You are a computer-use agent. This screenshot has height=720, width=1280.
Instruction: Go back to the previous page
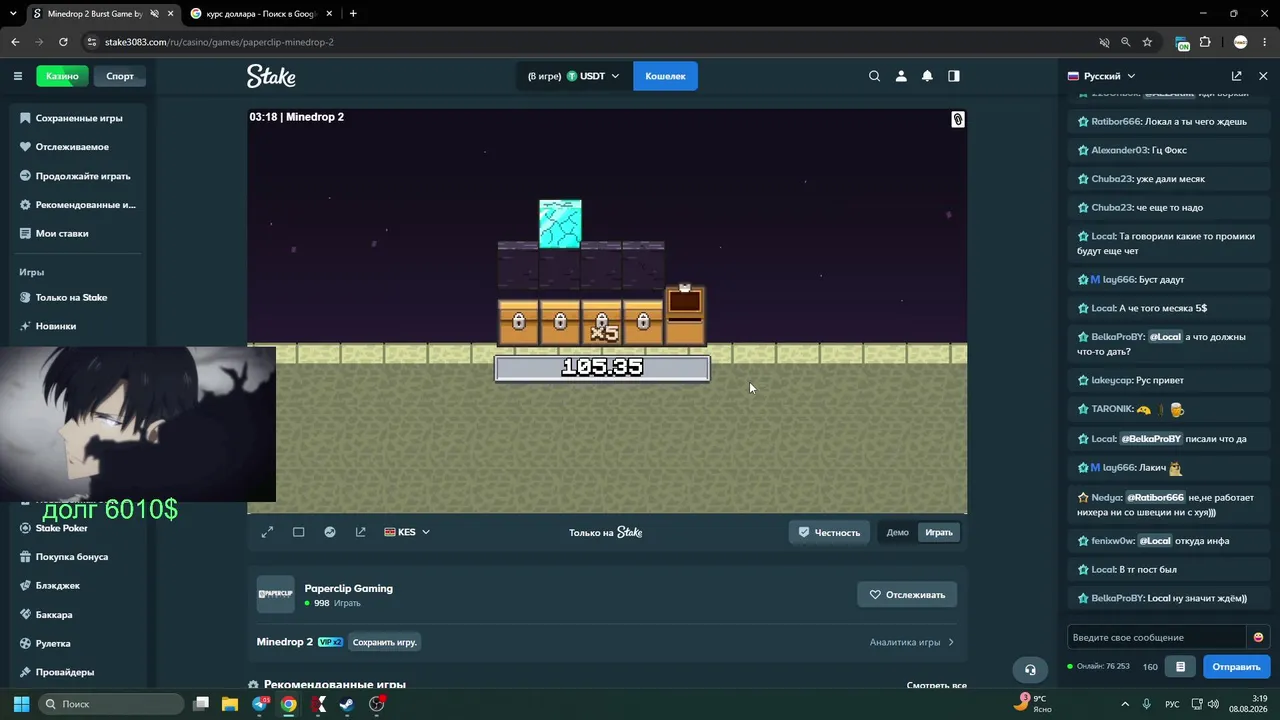(15, 42)
